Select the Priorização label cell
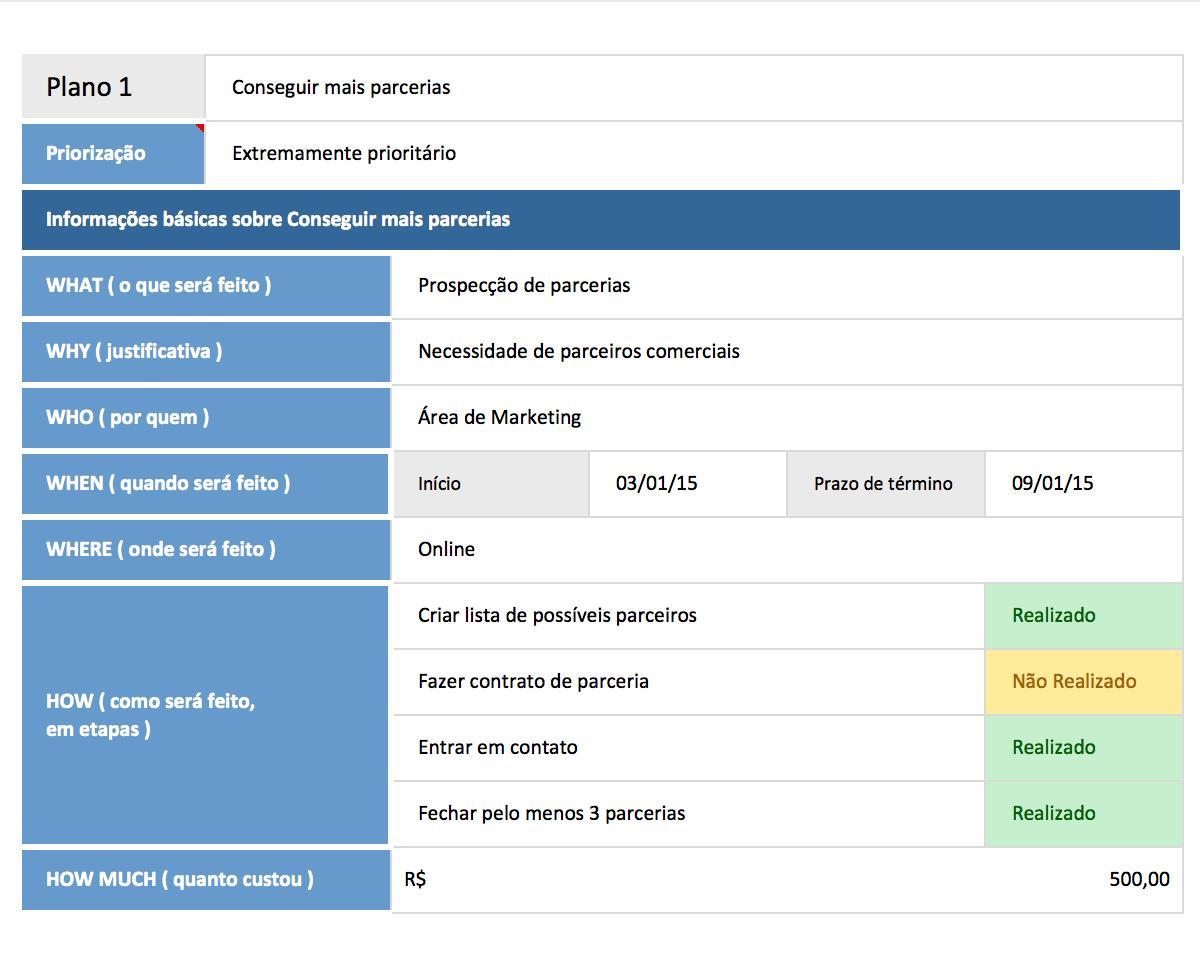 point(113,153)
